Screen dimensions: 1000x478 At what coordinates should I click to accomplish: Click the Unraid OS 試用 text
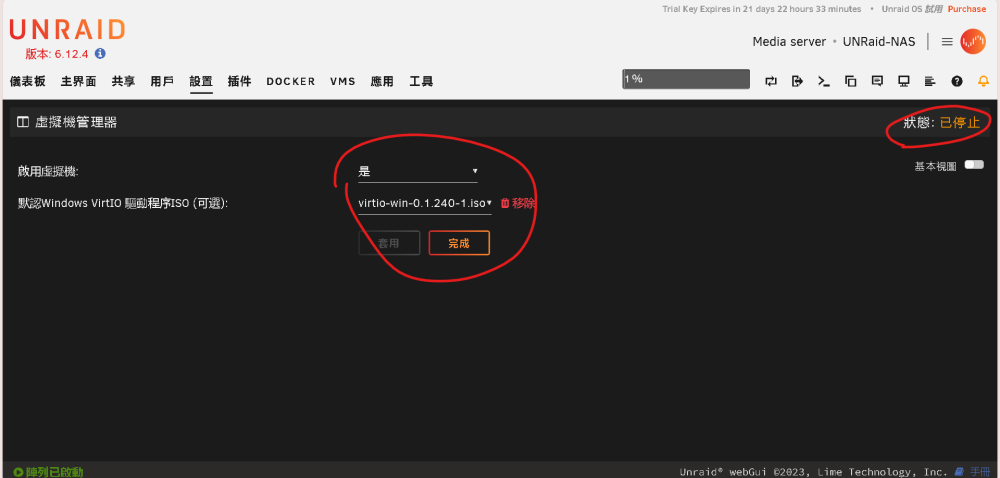pyautogui.click(x=911, y=9)
